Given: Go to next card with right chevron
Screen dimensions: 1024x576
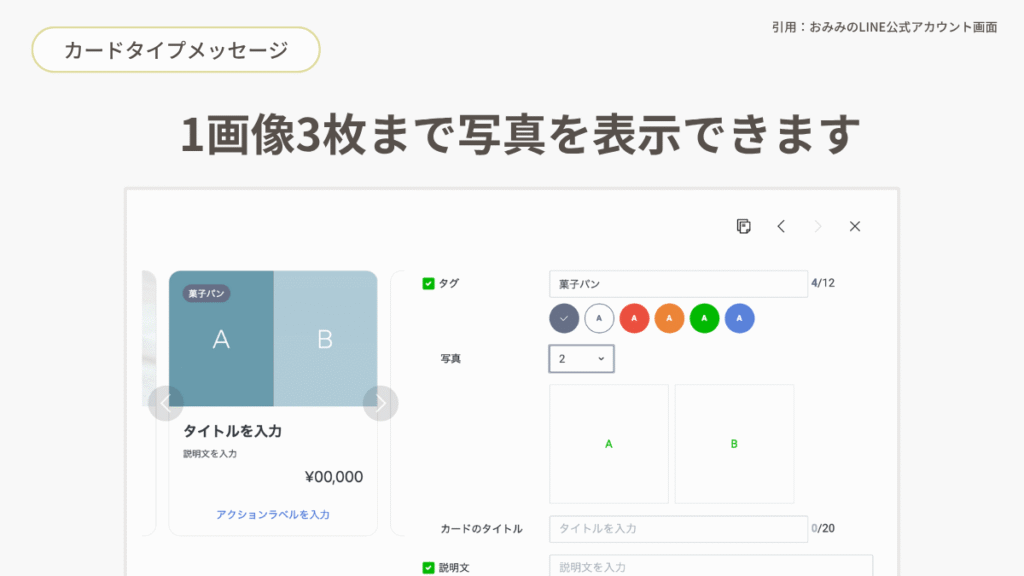Looking at the screenshot, I should [x=818, y=226].
